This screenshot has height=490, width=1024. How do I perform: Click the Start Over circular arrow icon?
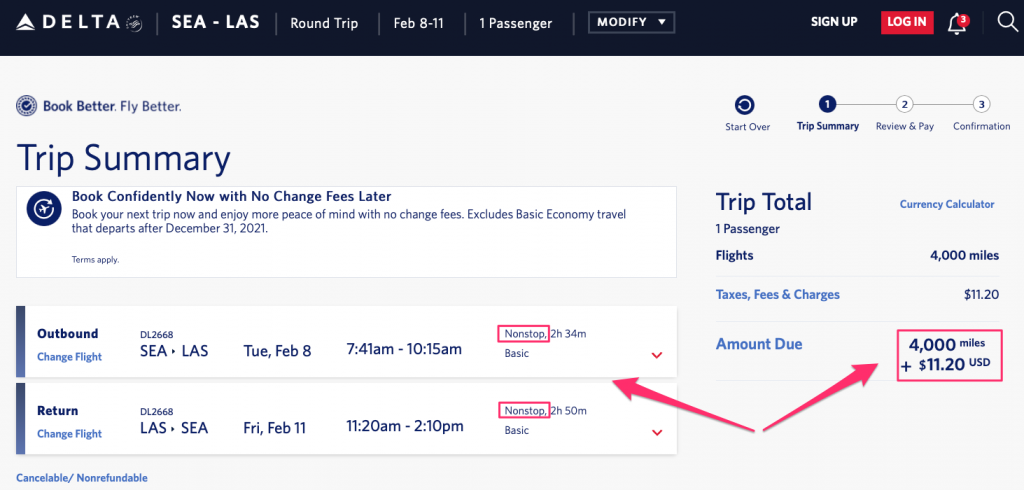click(x=745, y=105)
